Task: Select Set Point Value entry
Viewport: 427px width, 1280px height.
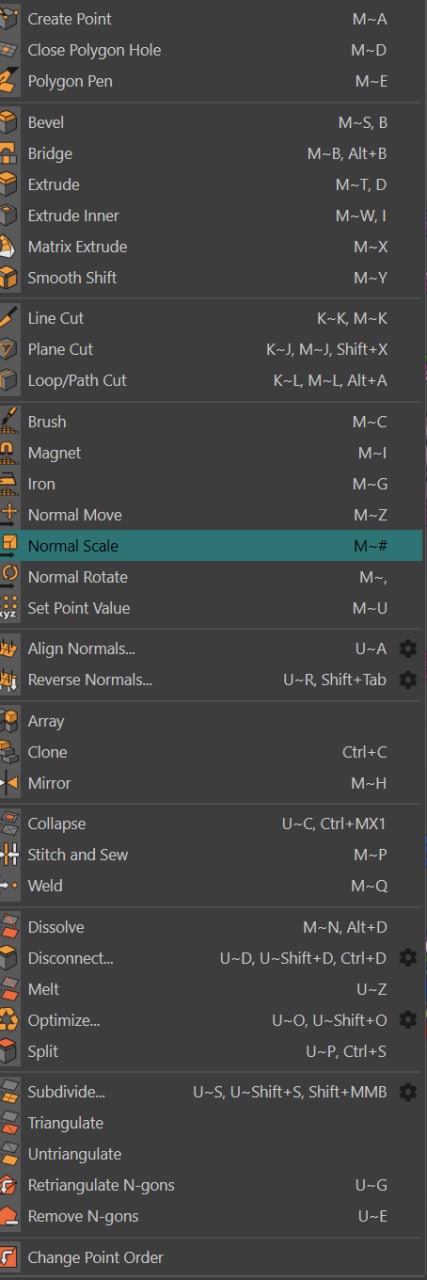Action: (x=211, y=608)
